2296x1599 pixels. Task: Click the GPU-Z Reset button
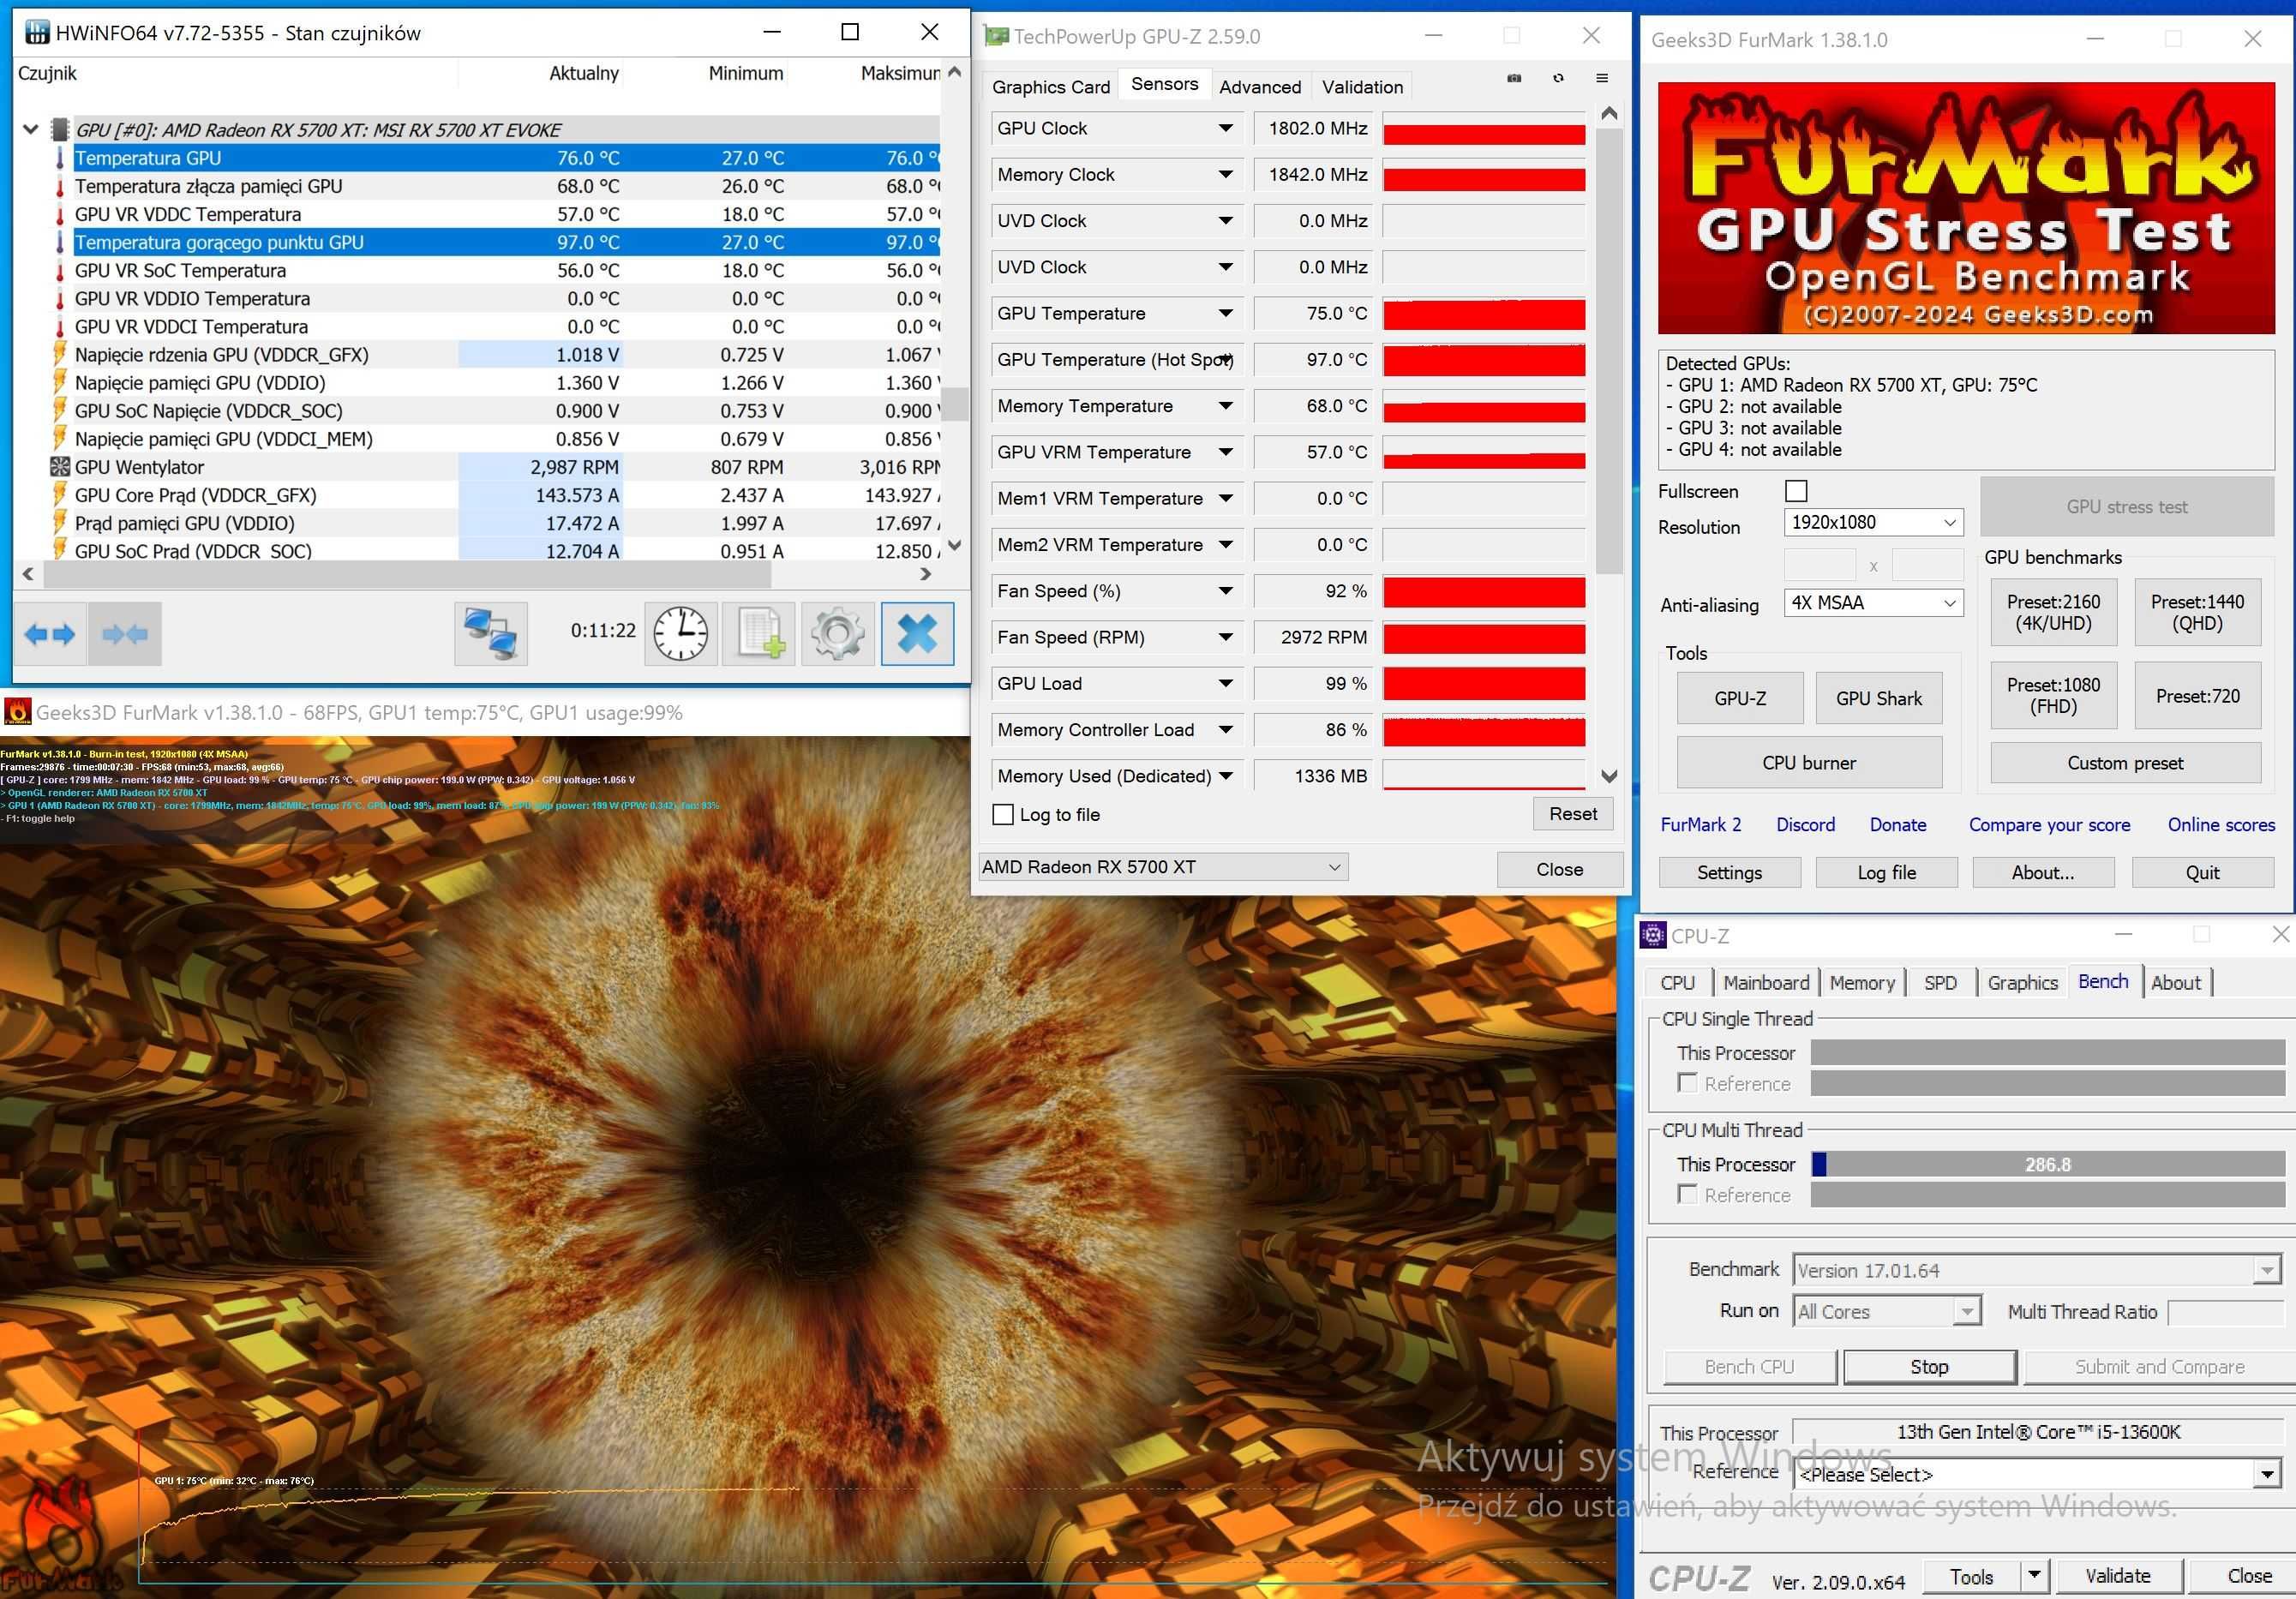click(1572, 814)
